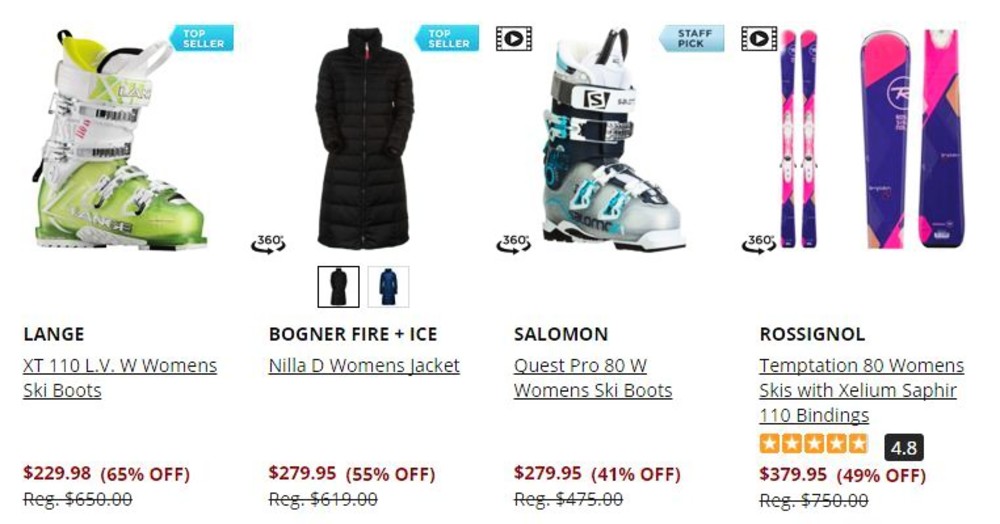Open XT 110 L.V. W Womens Ski Boots link
This screenshot has width=1000, height=524.
120,378
